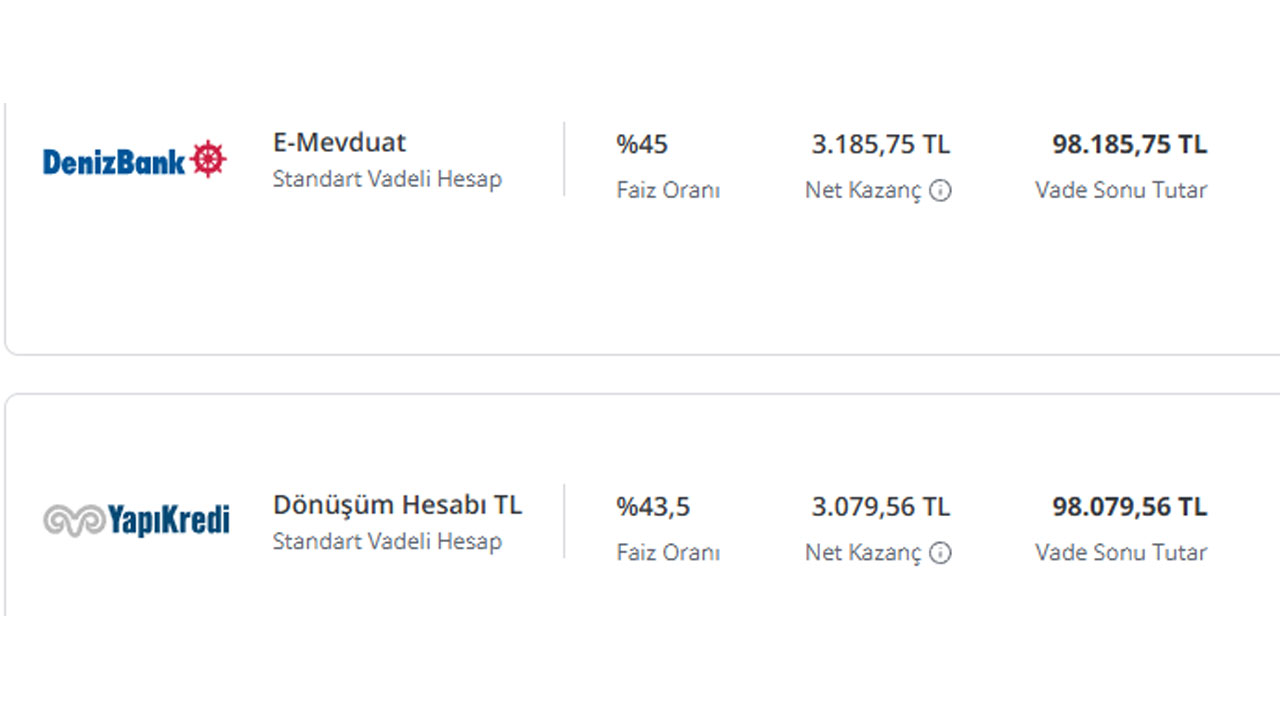Click Vade Sonu Tutar label in DenizBank card

point(1121,190)
